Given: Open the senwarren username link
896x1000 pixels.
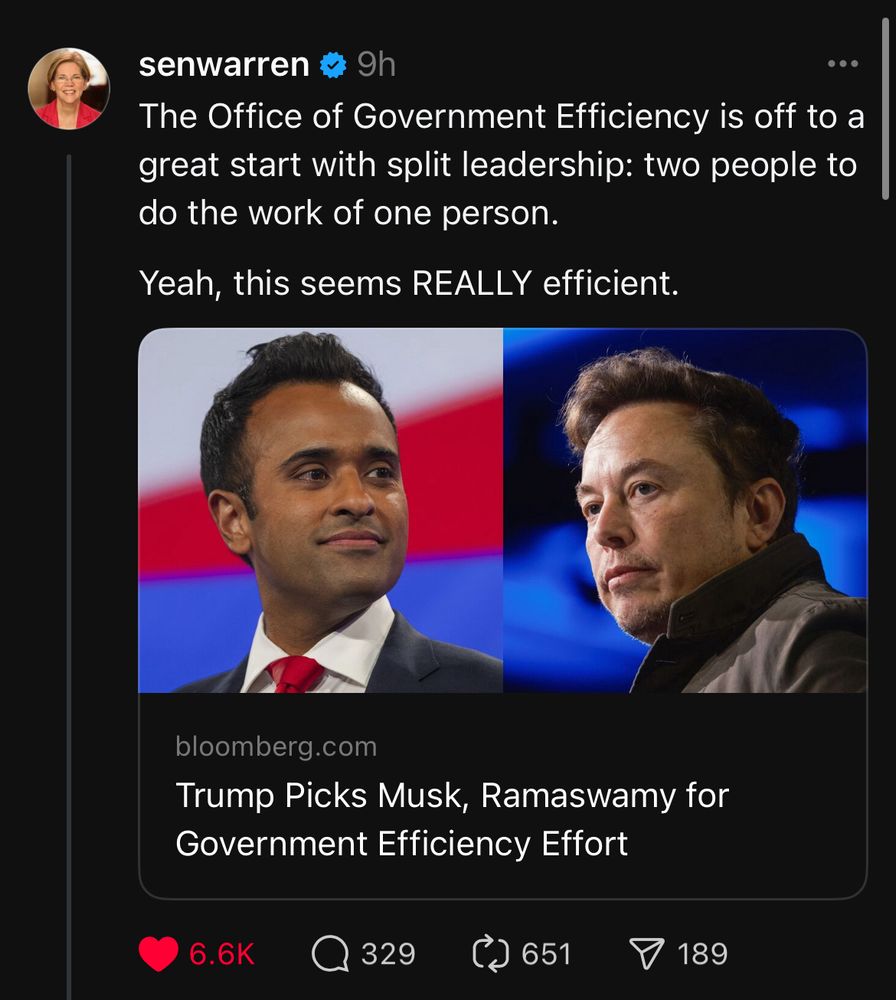Looking at the screenshot, I should coord(224,65).
